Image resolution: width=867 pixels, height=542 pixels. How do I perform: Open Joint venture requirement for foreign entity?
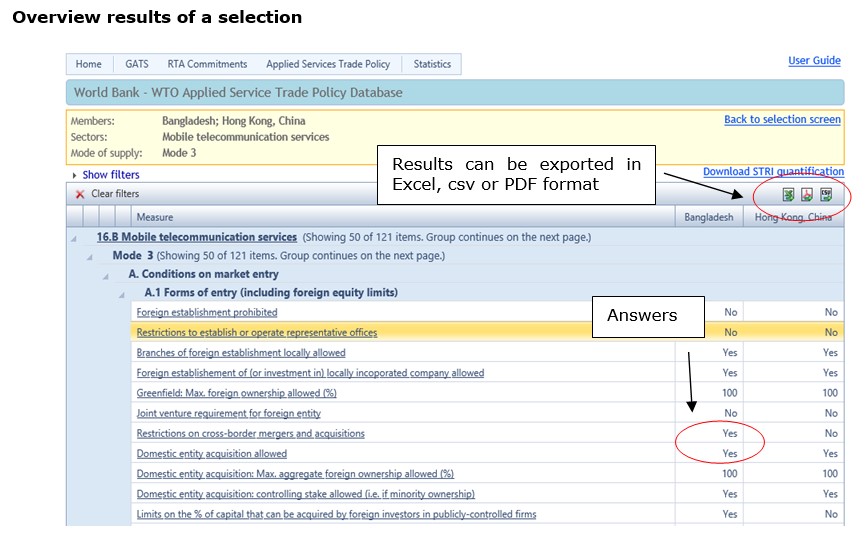pyautogui.click(x=228, y=413)
